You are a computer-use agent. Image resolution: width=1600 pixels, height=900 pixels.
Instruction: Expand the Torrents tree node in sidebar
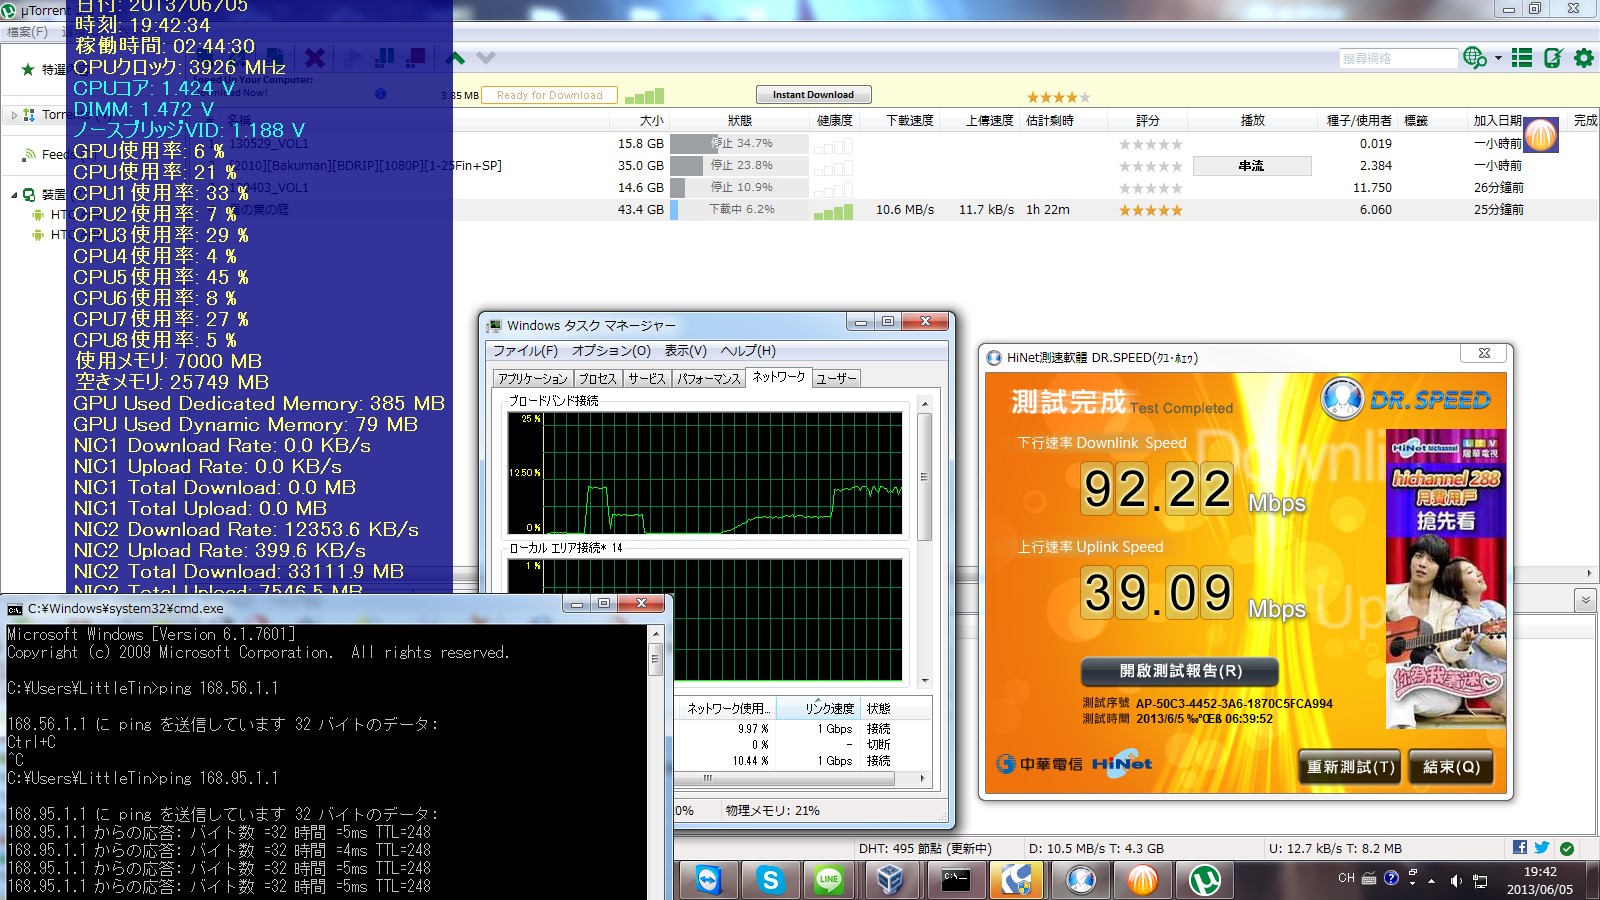click(13, 115)
